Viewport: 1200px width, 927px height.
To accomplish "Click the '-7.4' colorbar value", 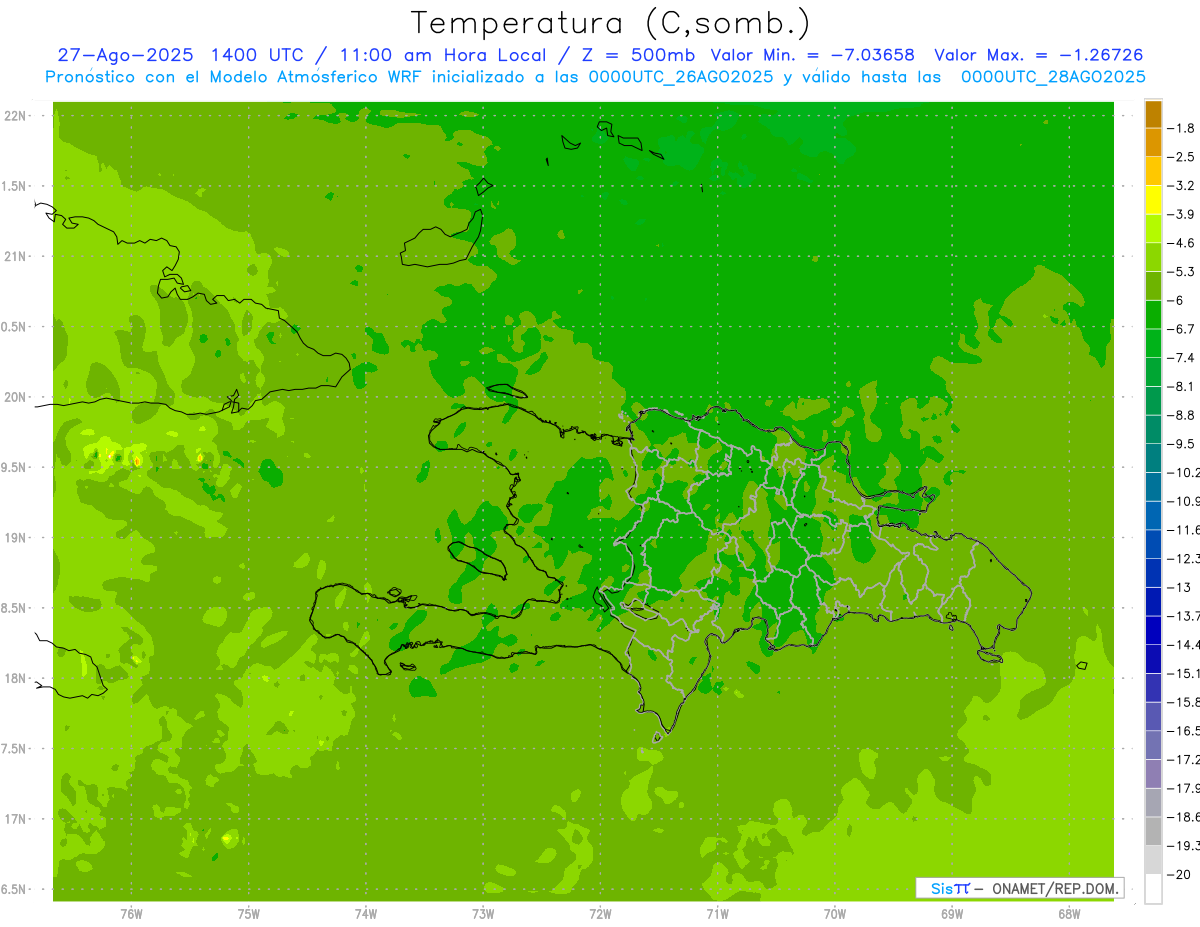I will click(1183, 358).
